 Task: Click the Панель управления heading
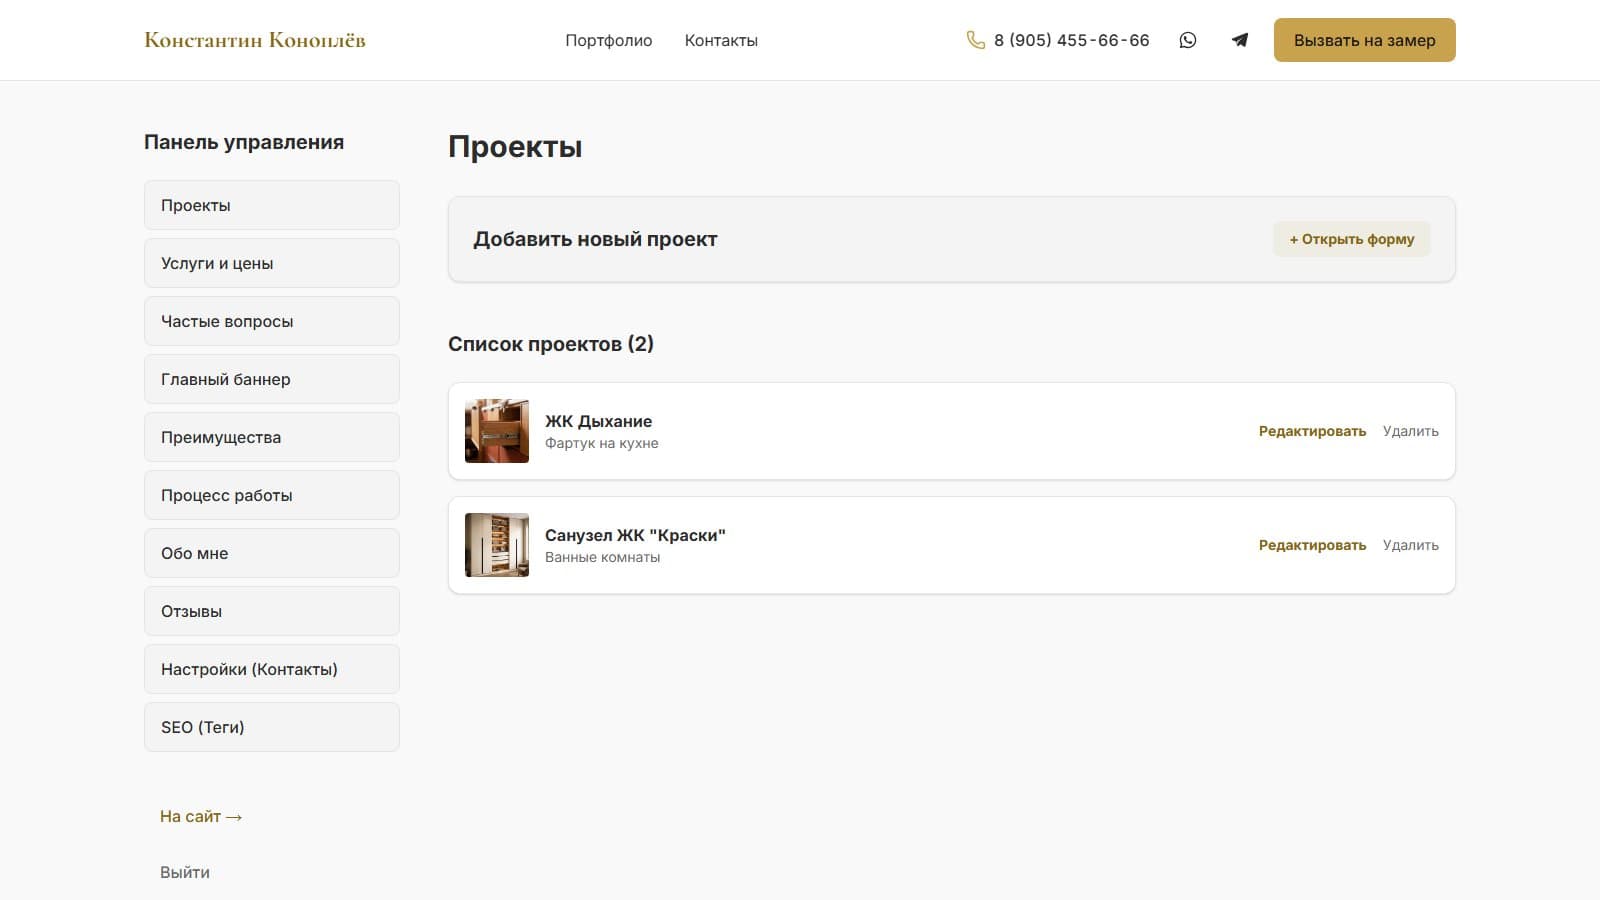pyautogui.click(x=244, y=142)
